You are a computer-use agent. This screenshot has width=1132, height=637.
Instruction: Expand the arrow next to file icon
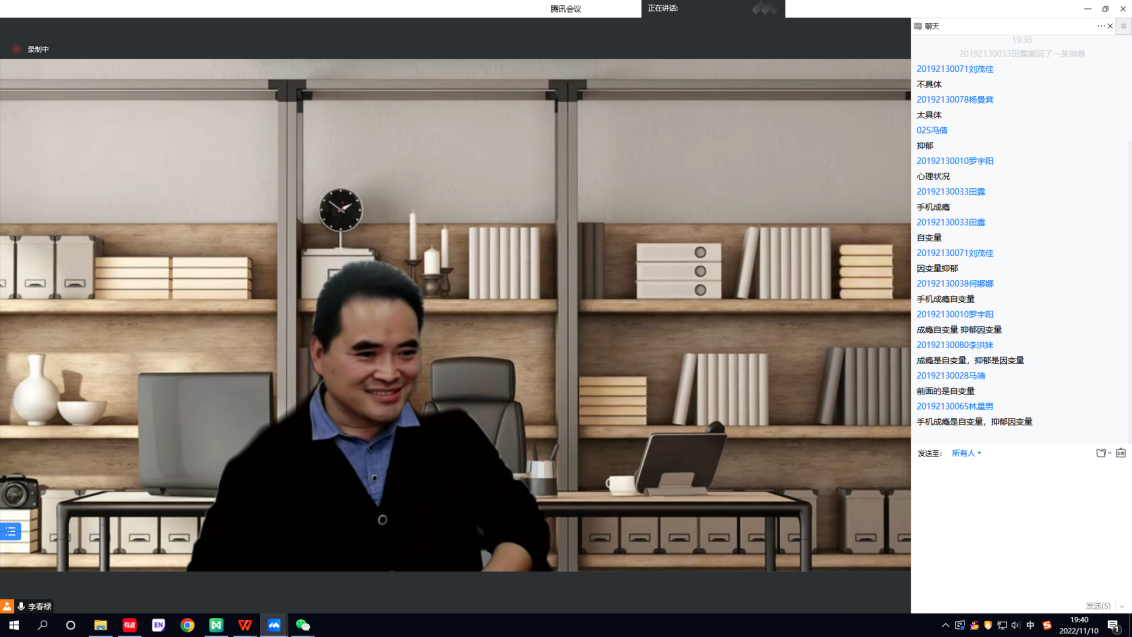point(1109,453)
